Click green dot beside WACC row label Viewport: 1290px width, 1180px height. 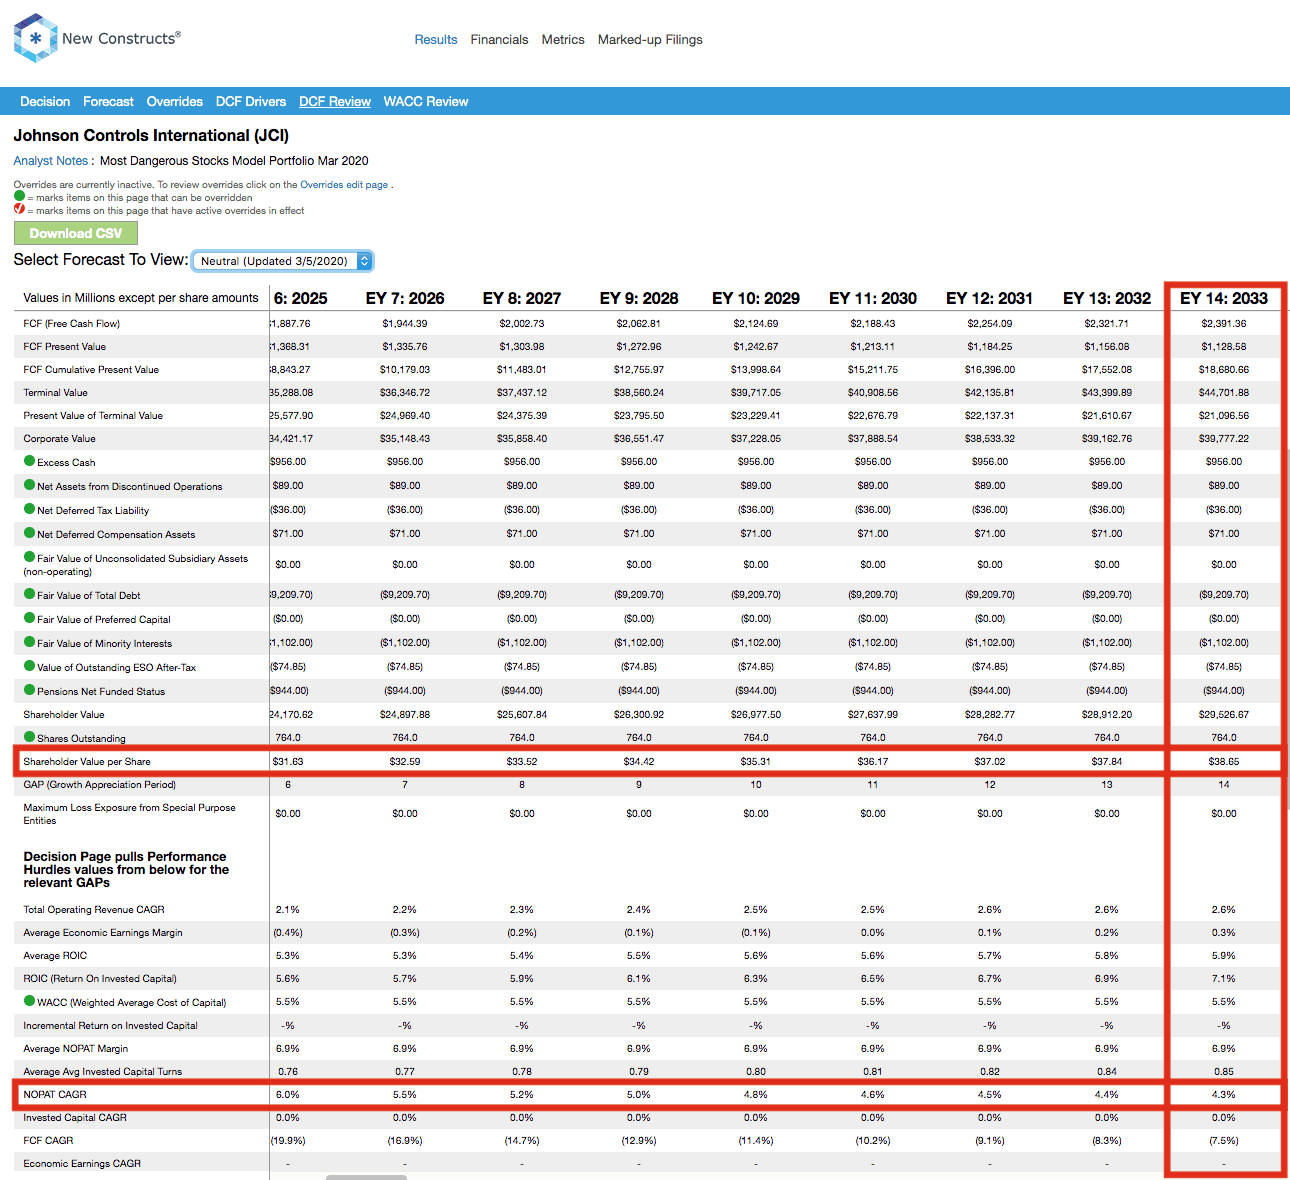[29, 1001]
